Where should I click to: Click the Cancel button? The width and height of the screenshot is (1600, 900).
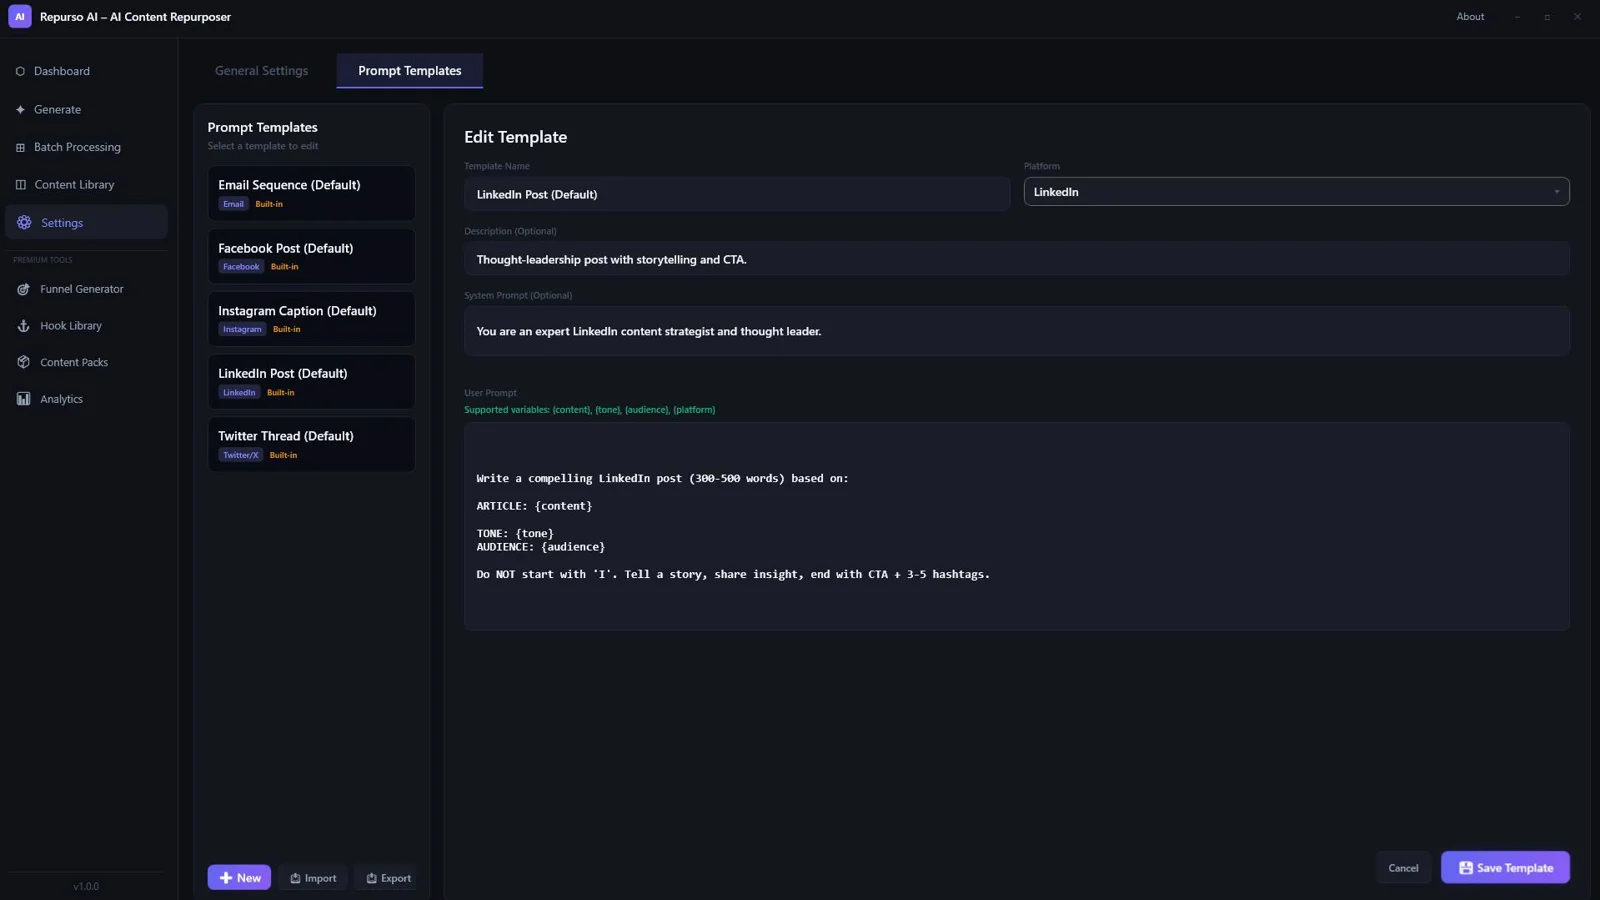coord(1403,868)
